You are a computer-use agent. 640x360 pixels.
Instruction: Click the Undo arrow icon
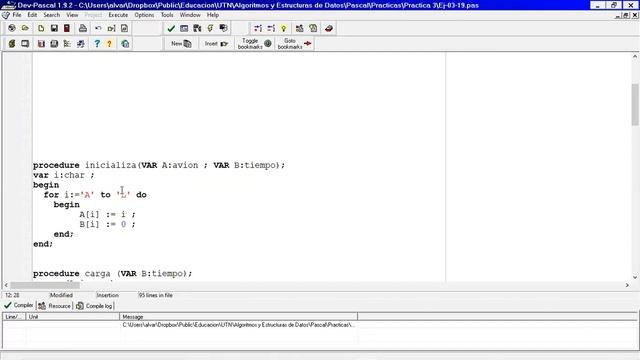coord(98,29)
